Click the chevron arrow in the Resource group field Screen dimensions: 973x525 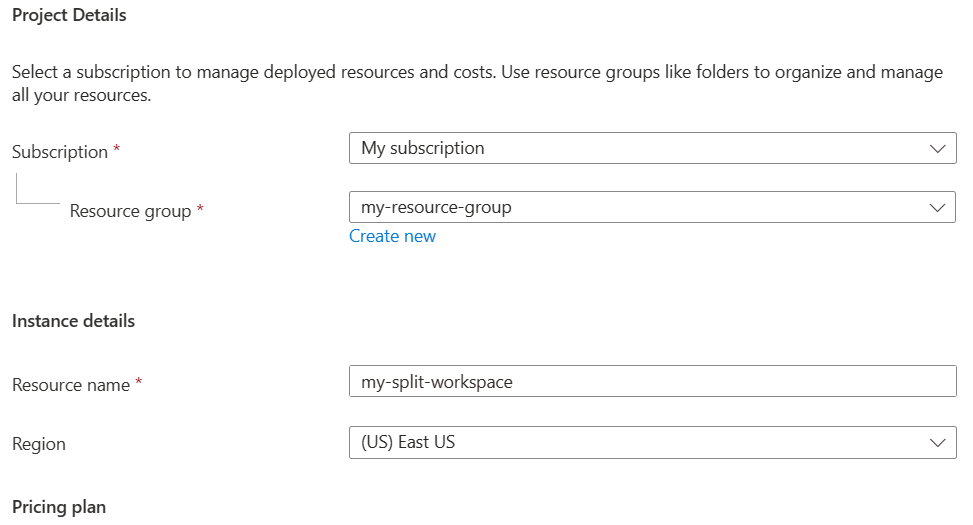pos(937,207)
